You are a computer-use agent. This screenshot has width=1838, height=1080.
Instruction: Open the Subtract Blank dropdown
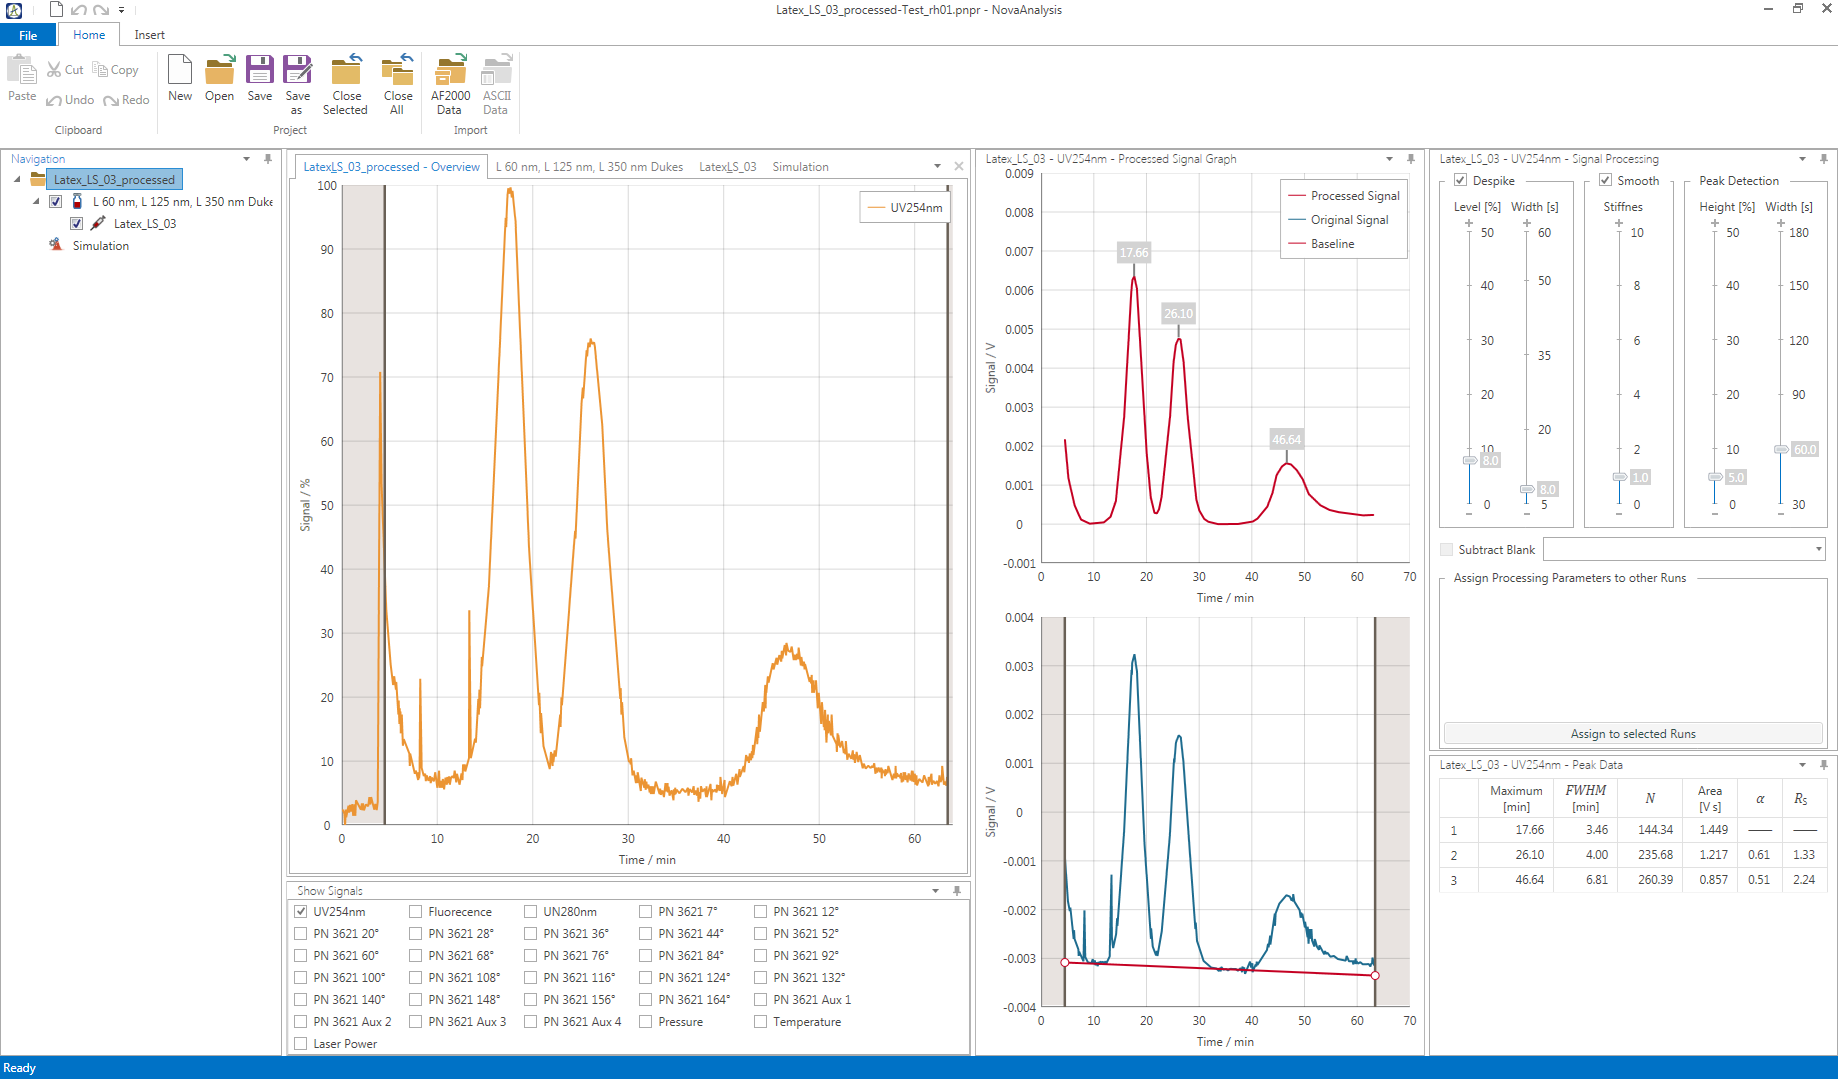tap(1817, 549)
